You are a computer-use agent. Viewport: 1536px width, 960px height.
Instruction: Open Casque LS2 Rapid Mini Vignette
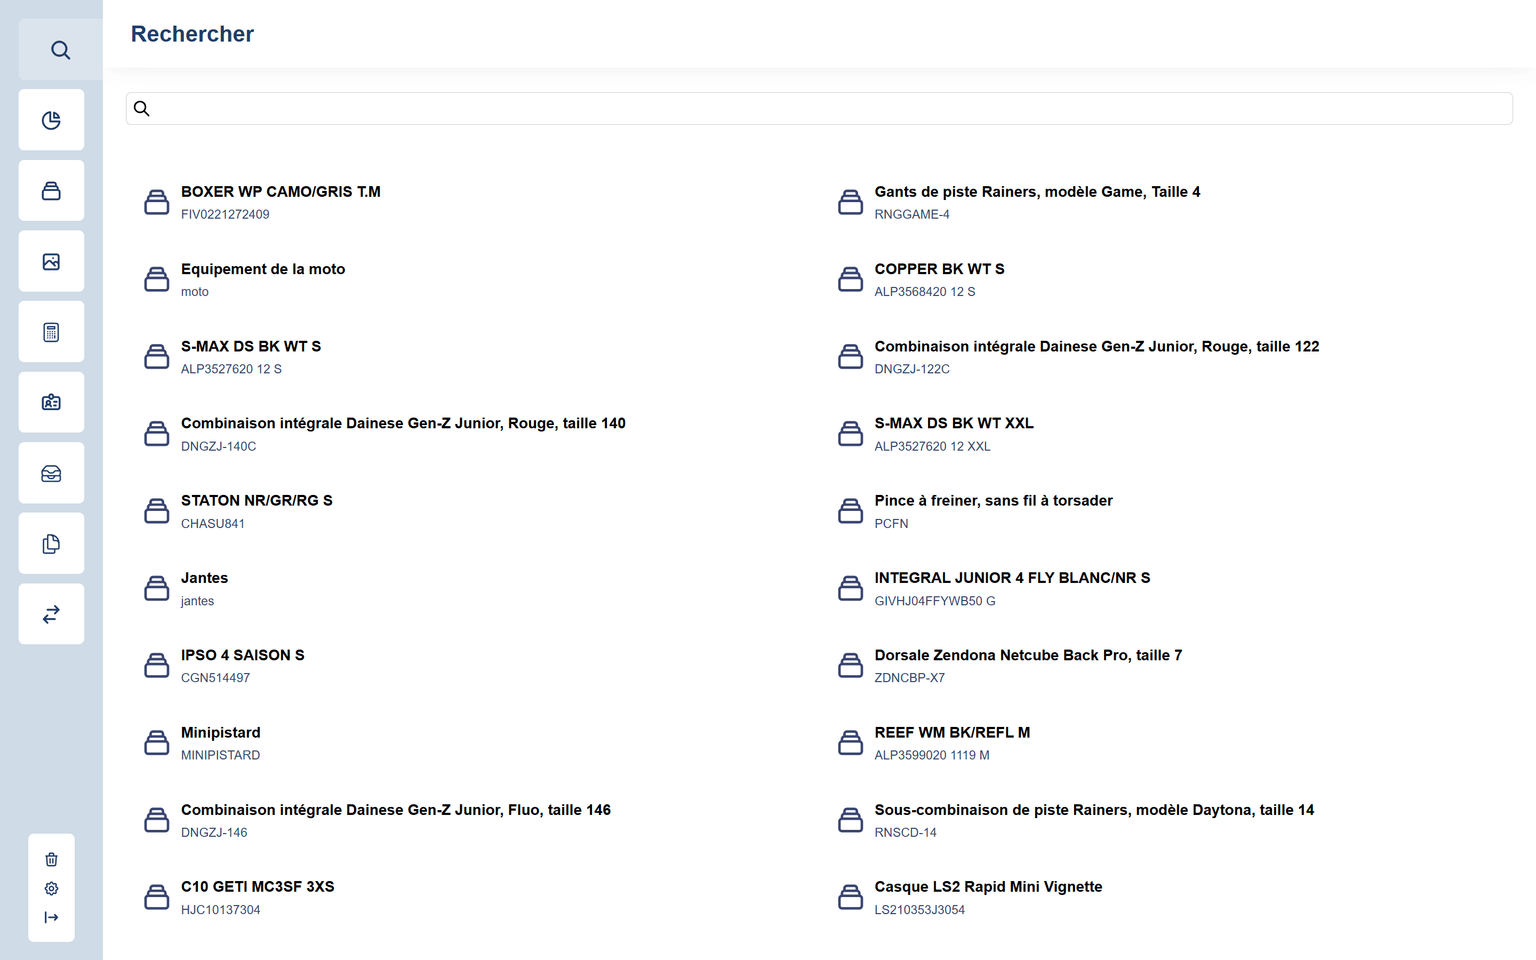(987, 887)
